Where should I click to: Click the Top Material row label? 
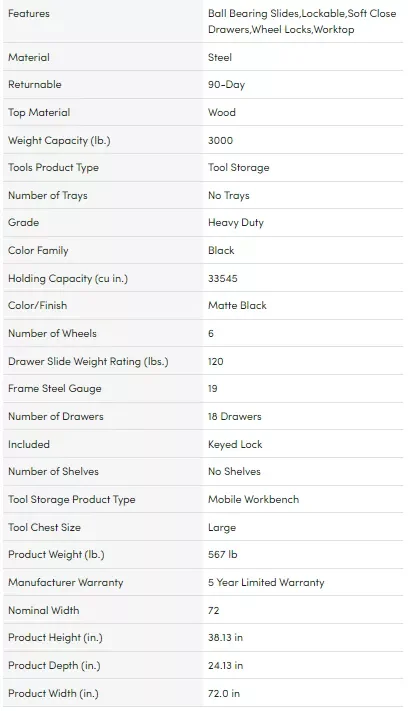click(x=39, y=112)
